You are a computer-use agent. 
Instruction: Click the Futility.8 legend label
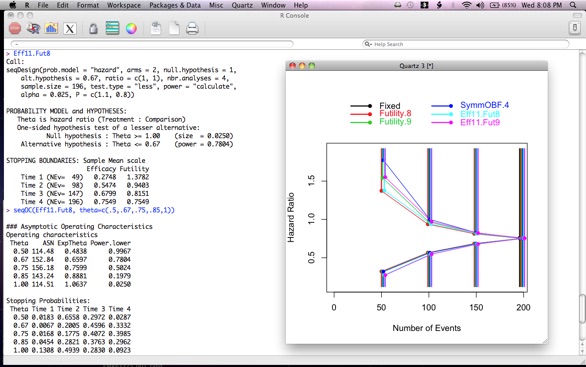pyautogui.click(x=395, y=114)
